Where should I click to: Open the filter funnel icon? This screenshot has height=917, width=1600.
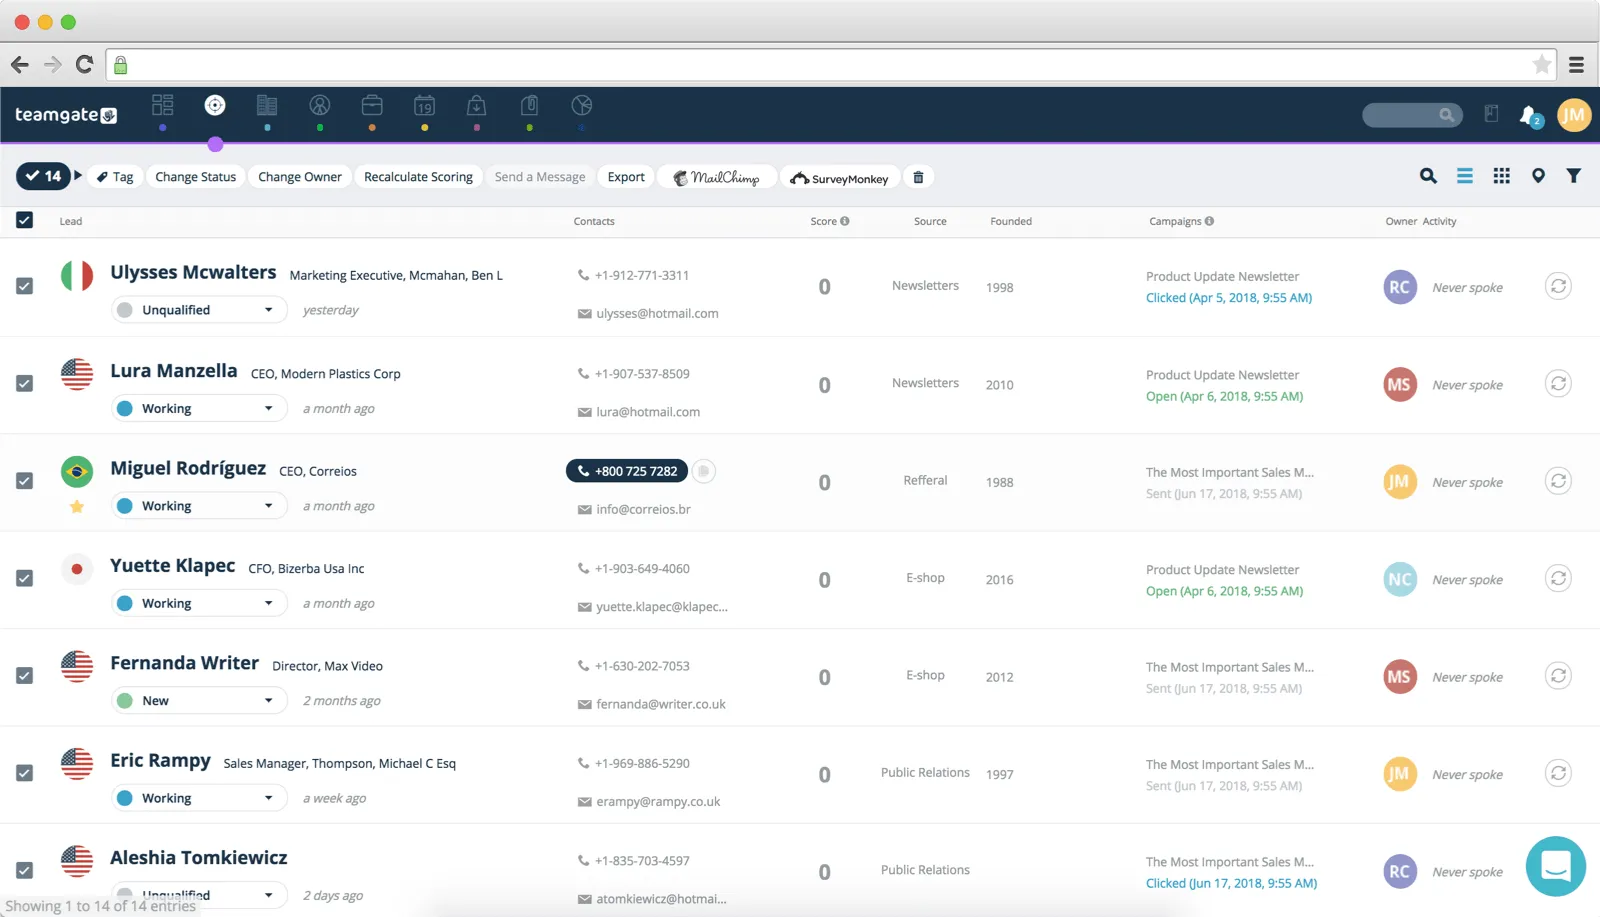click(1574, 176)
